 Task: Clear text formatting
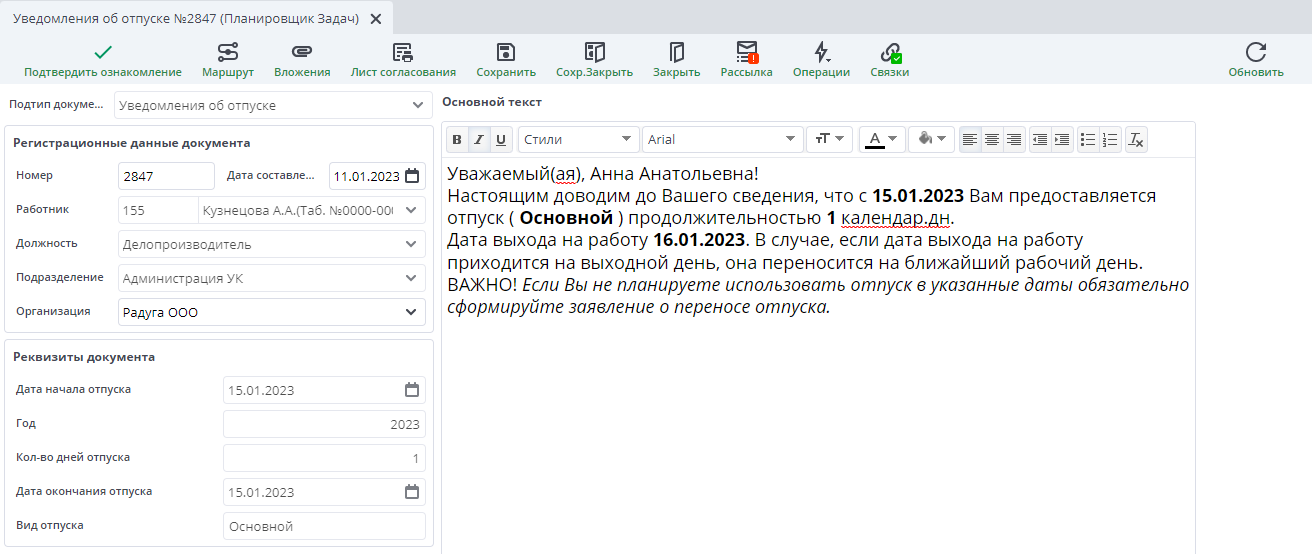point(1136,140)
